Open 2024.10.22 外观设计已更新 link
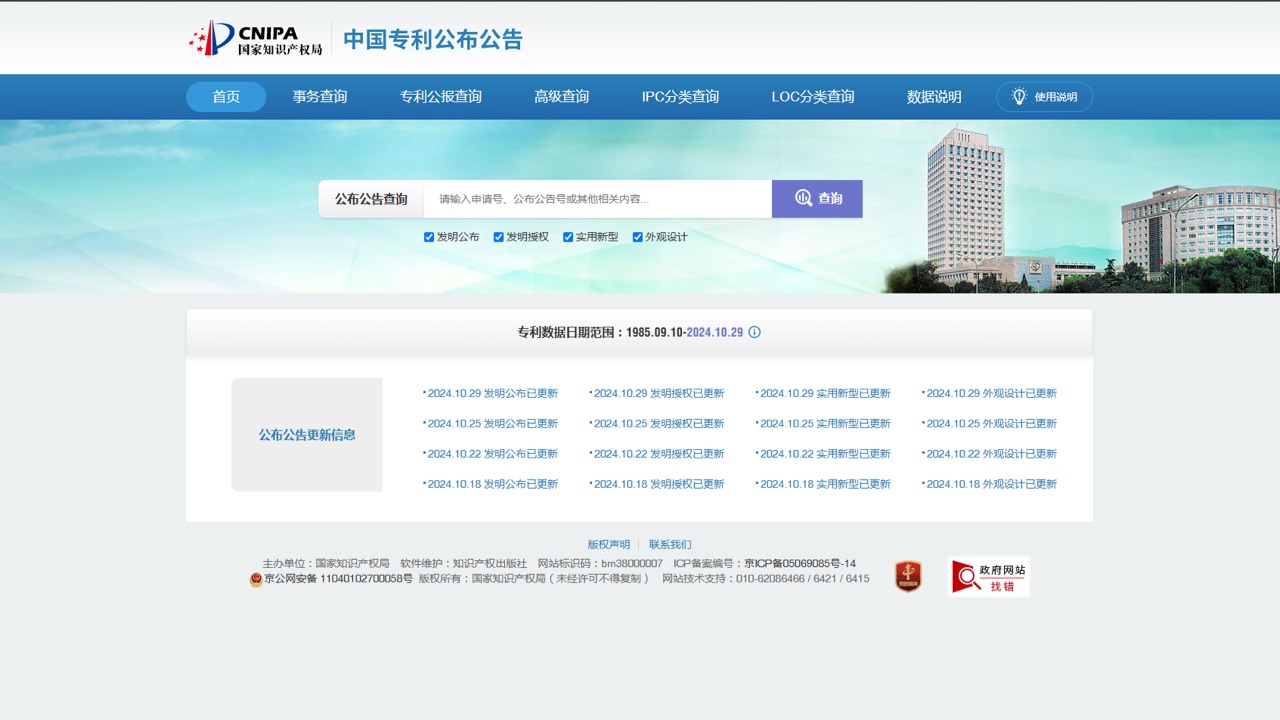 click(x=990, y=454)
